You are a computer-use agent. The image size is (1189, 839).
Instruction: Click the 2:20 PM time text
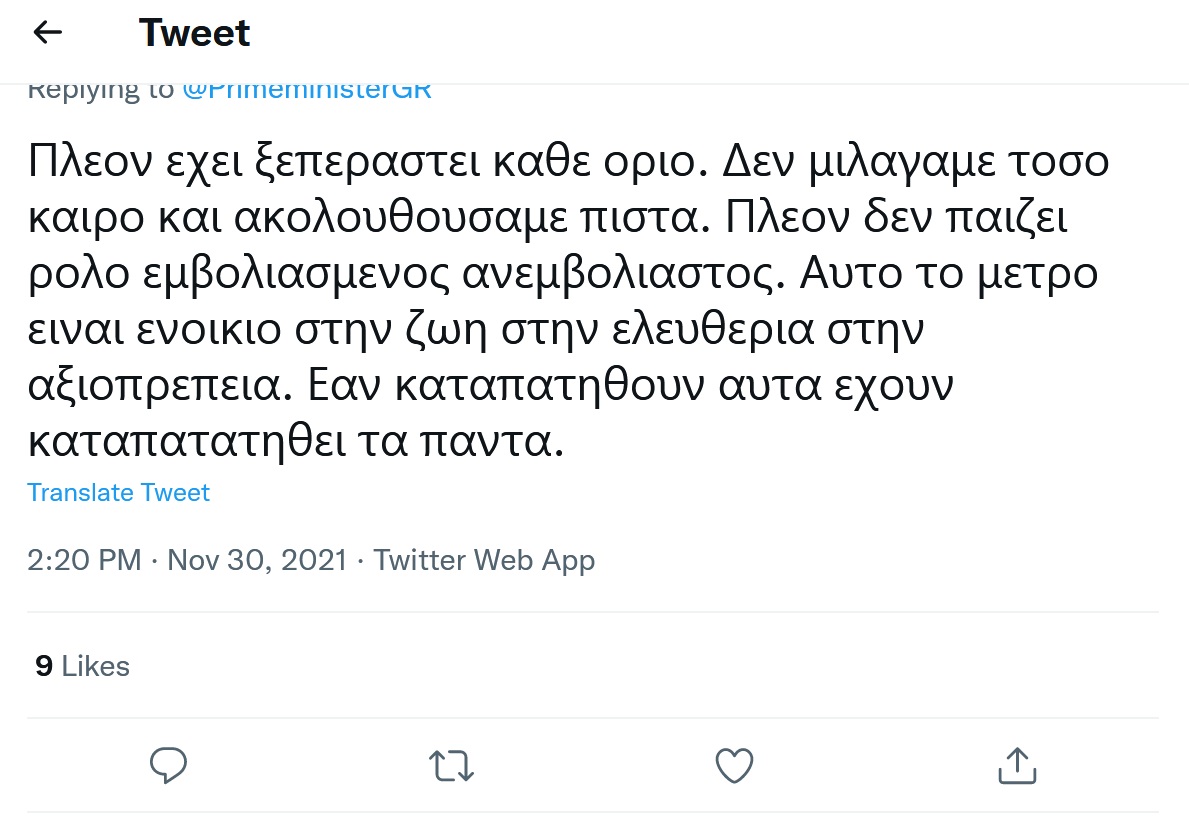click(84, 560)
